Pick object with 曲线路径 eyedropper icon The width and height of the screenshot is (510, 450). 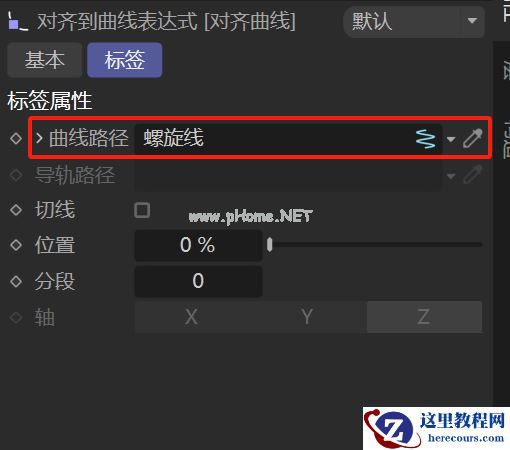click(473, 138)
